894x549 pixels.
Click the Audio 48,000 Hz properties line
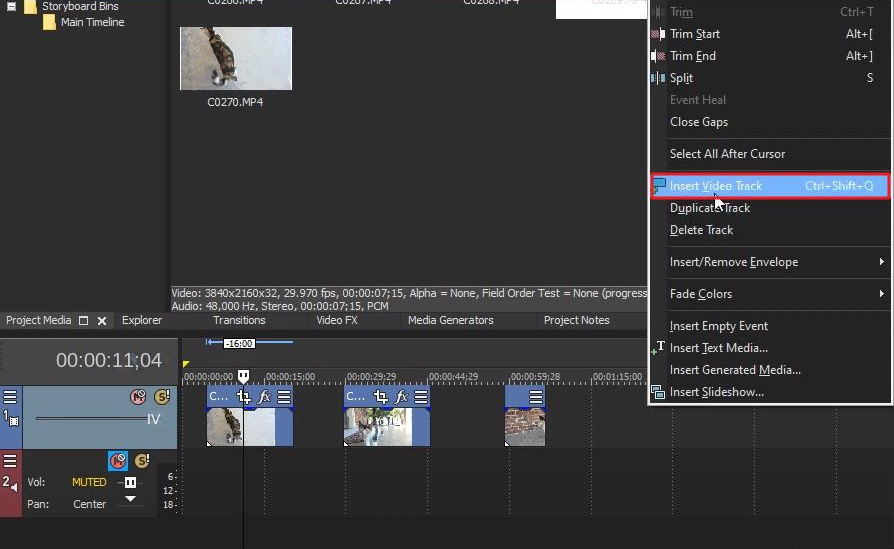(280, 306)
